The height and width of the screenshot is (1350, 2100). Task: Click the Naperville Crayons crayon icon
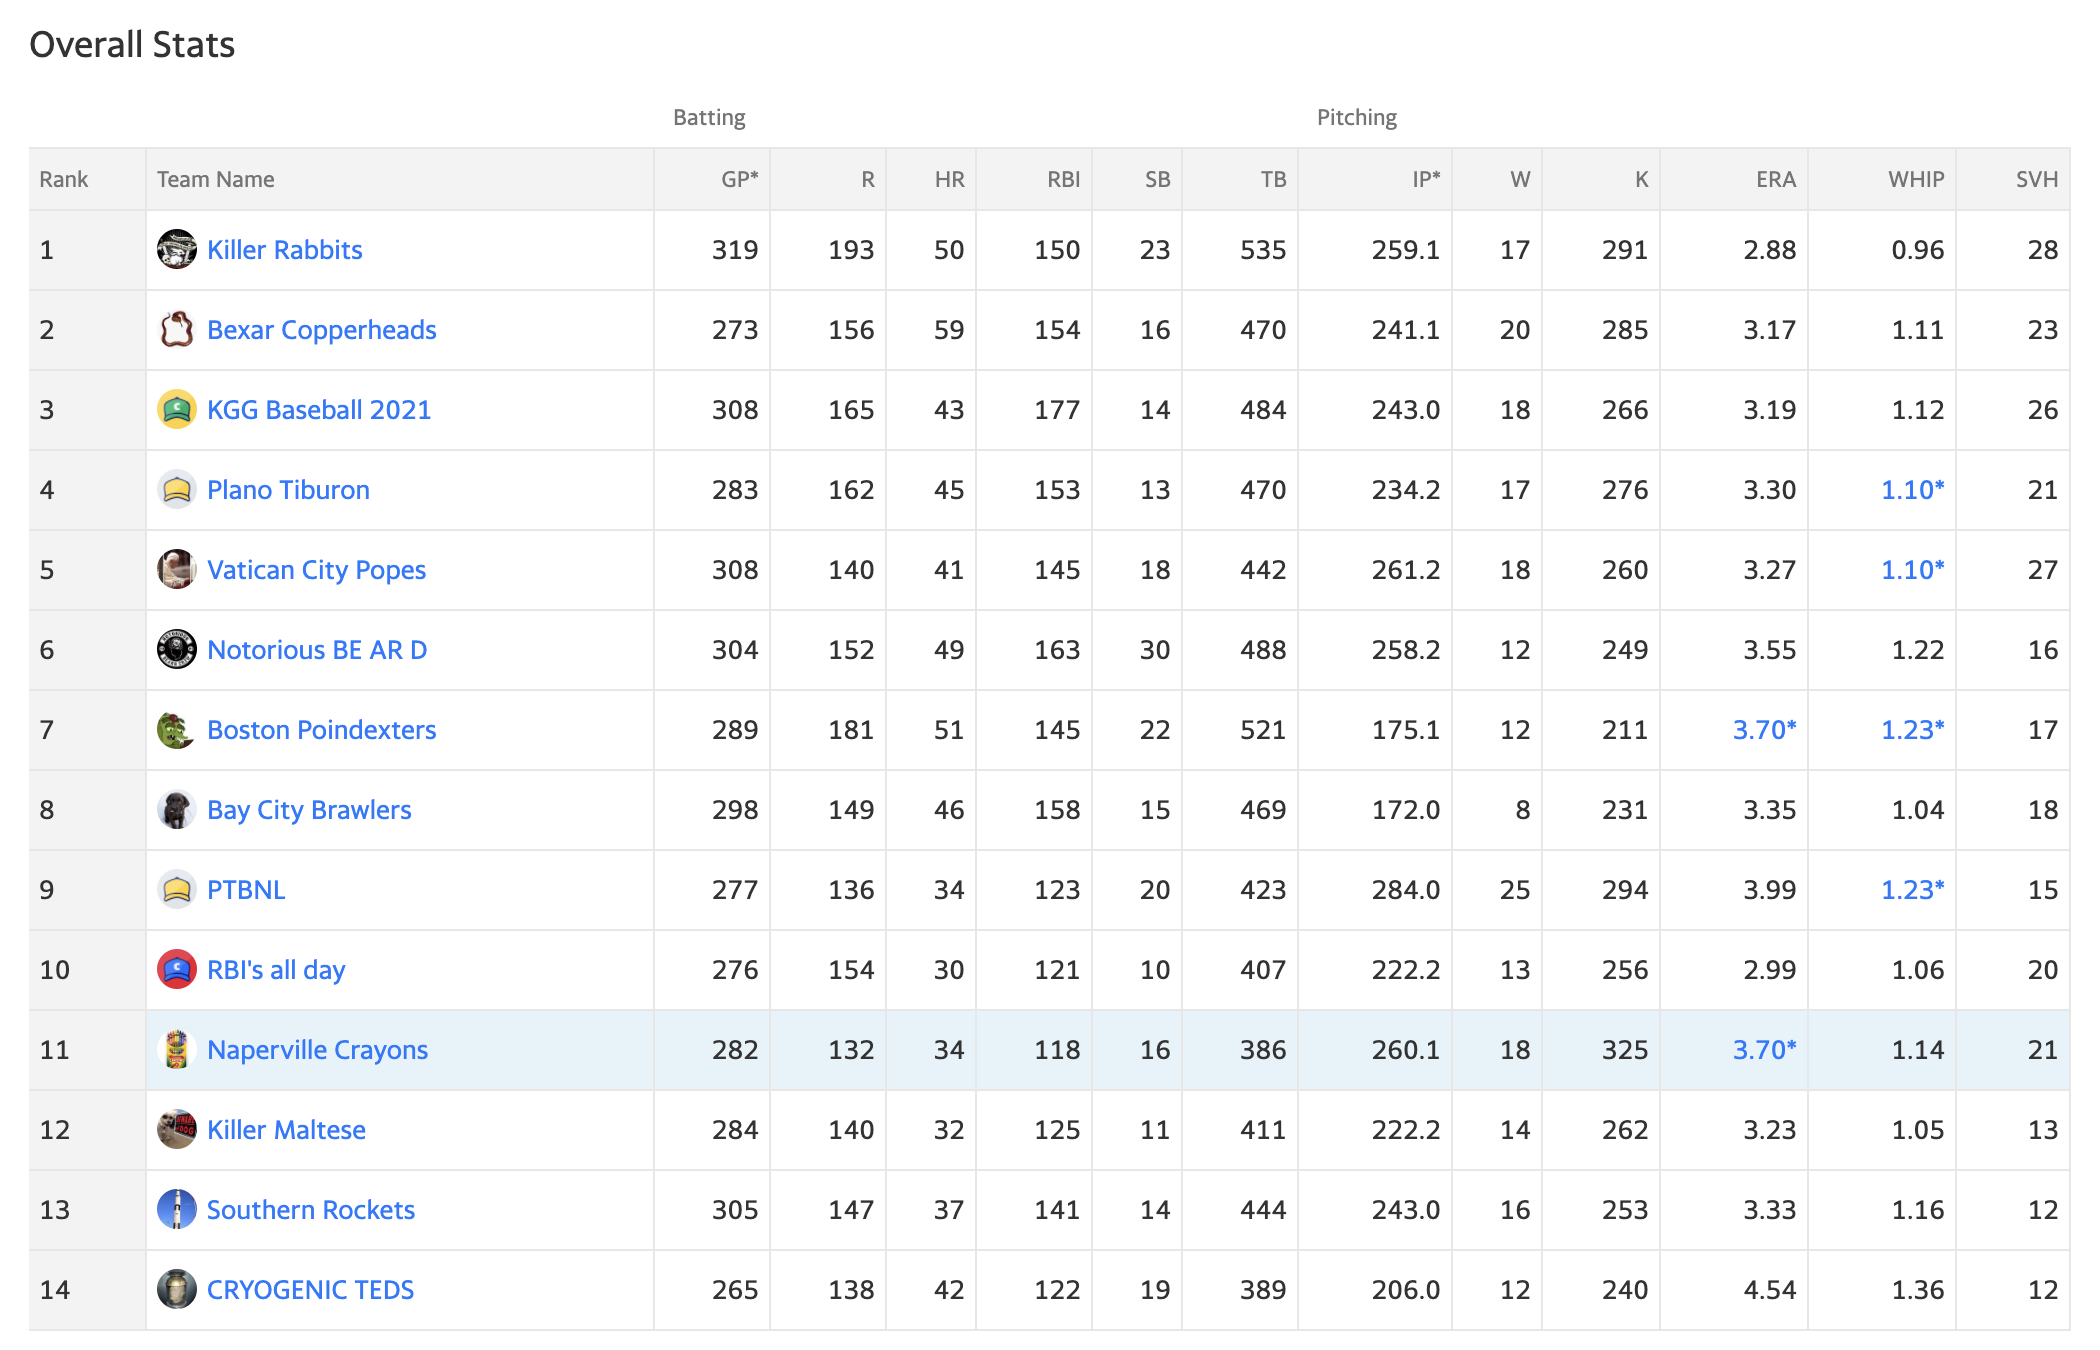[177, 1049]
